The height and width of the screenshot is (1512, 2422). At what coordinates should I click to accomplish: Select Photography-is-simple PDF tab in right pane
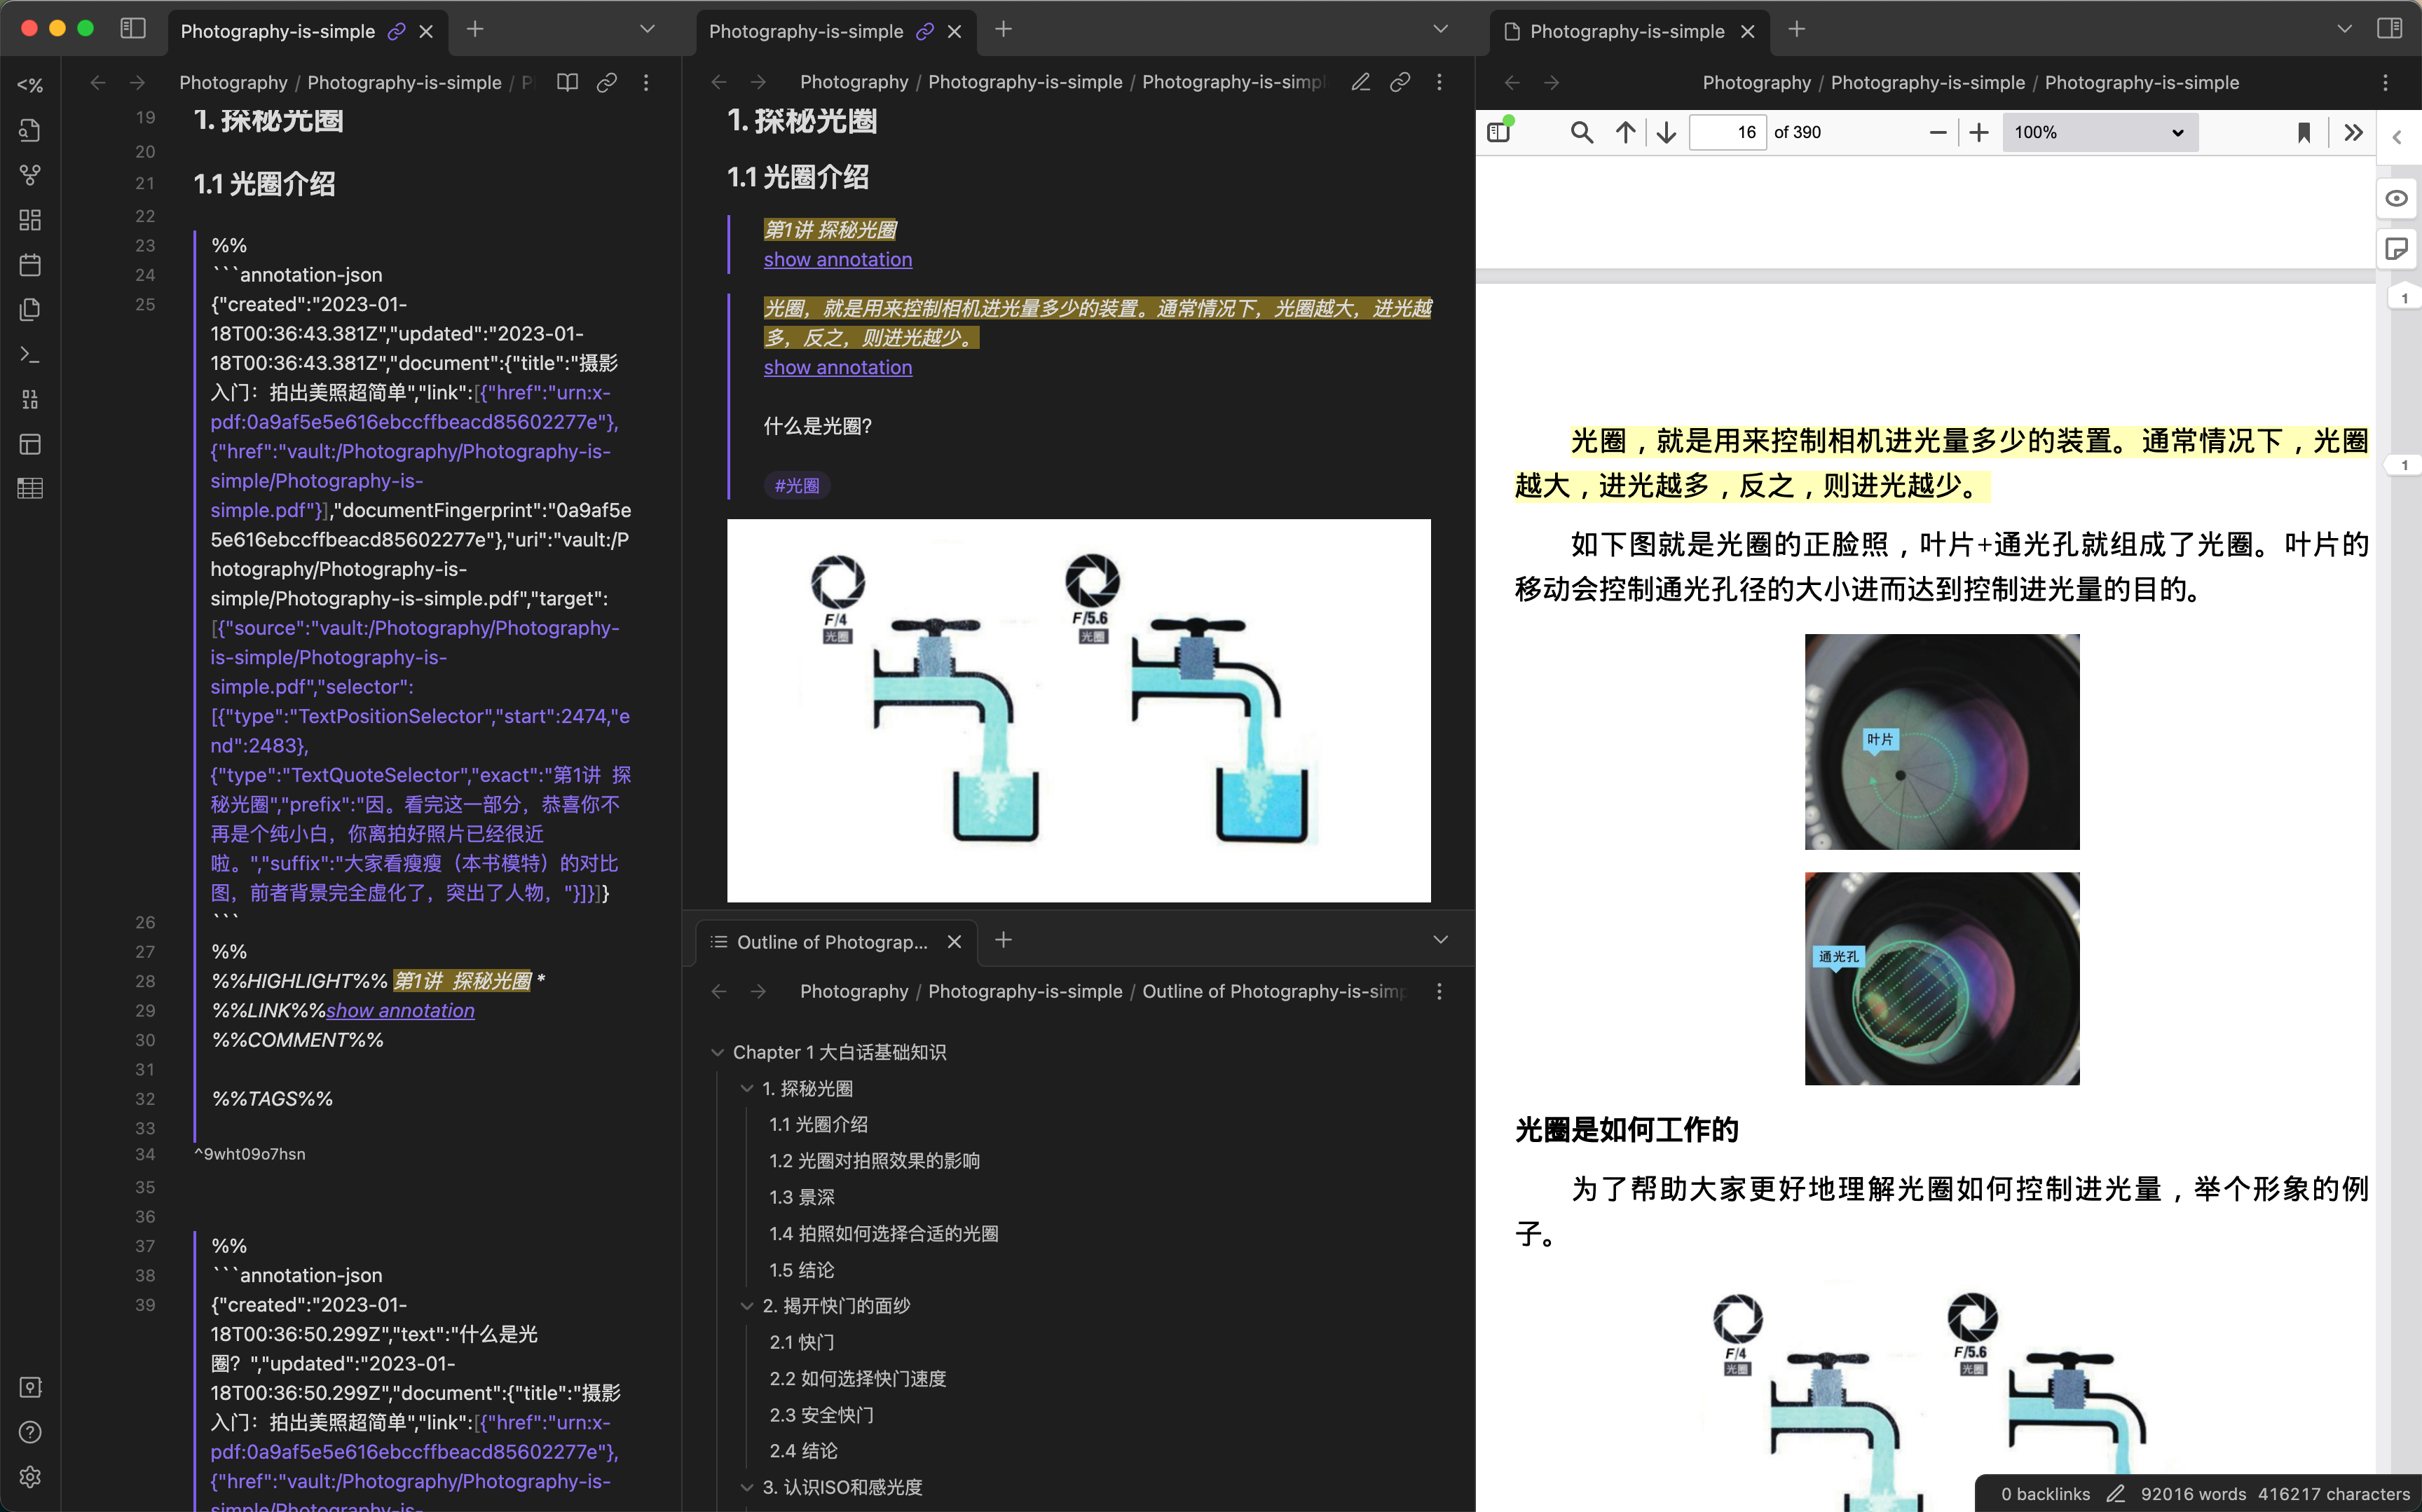tap(1630, 31)
